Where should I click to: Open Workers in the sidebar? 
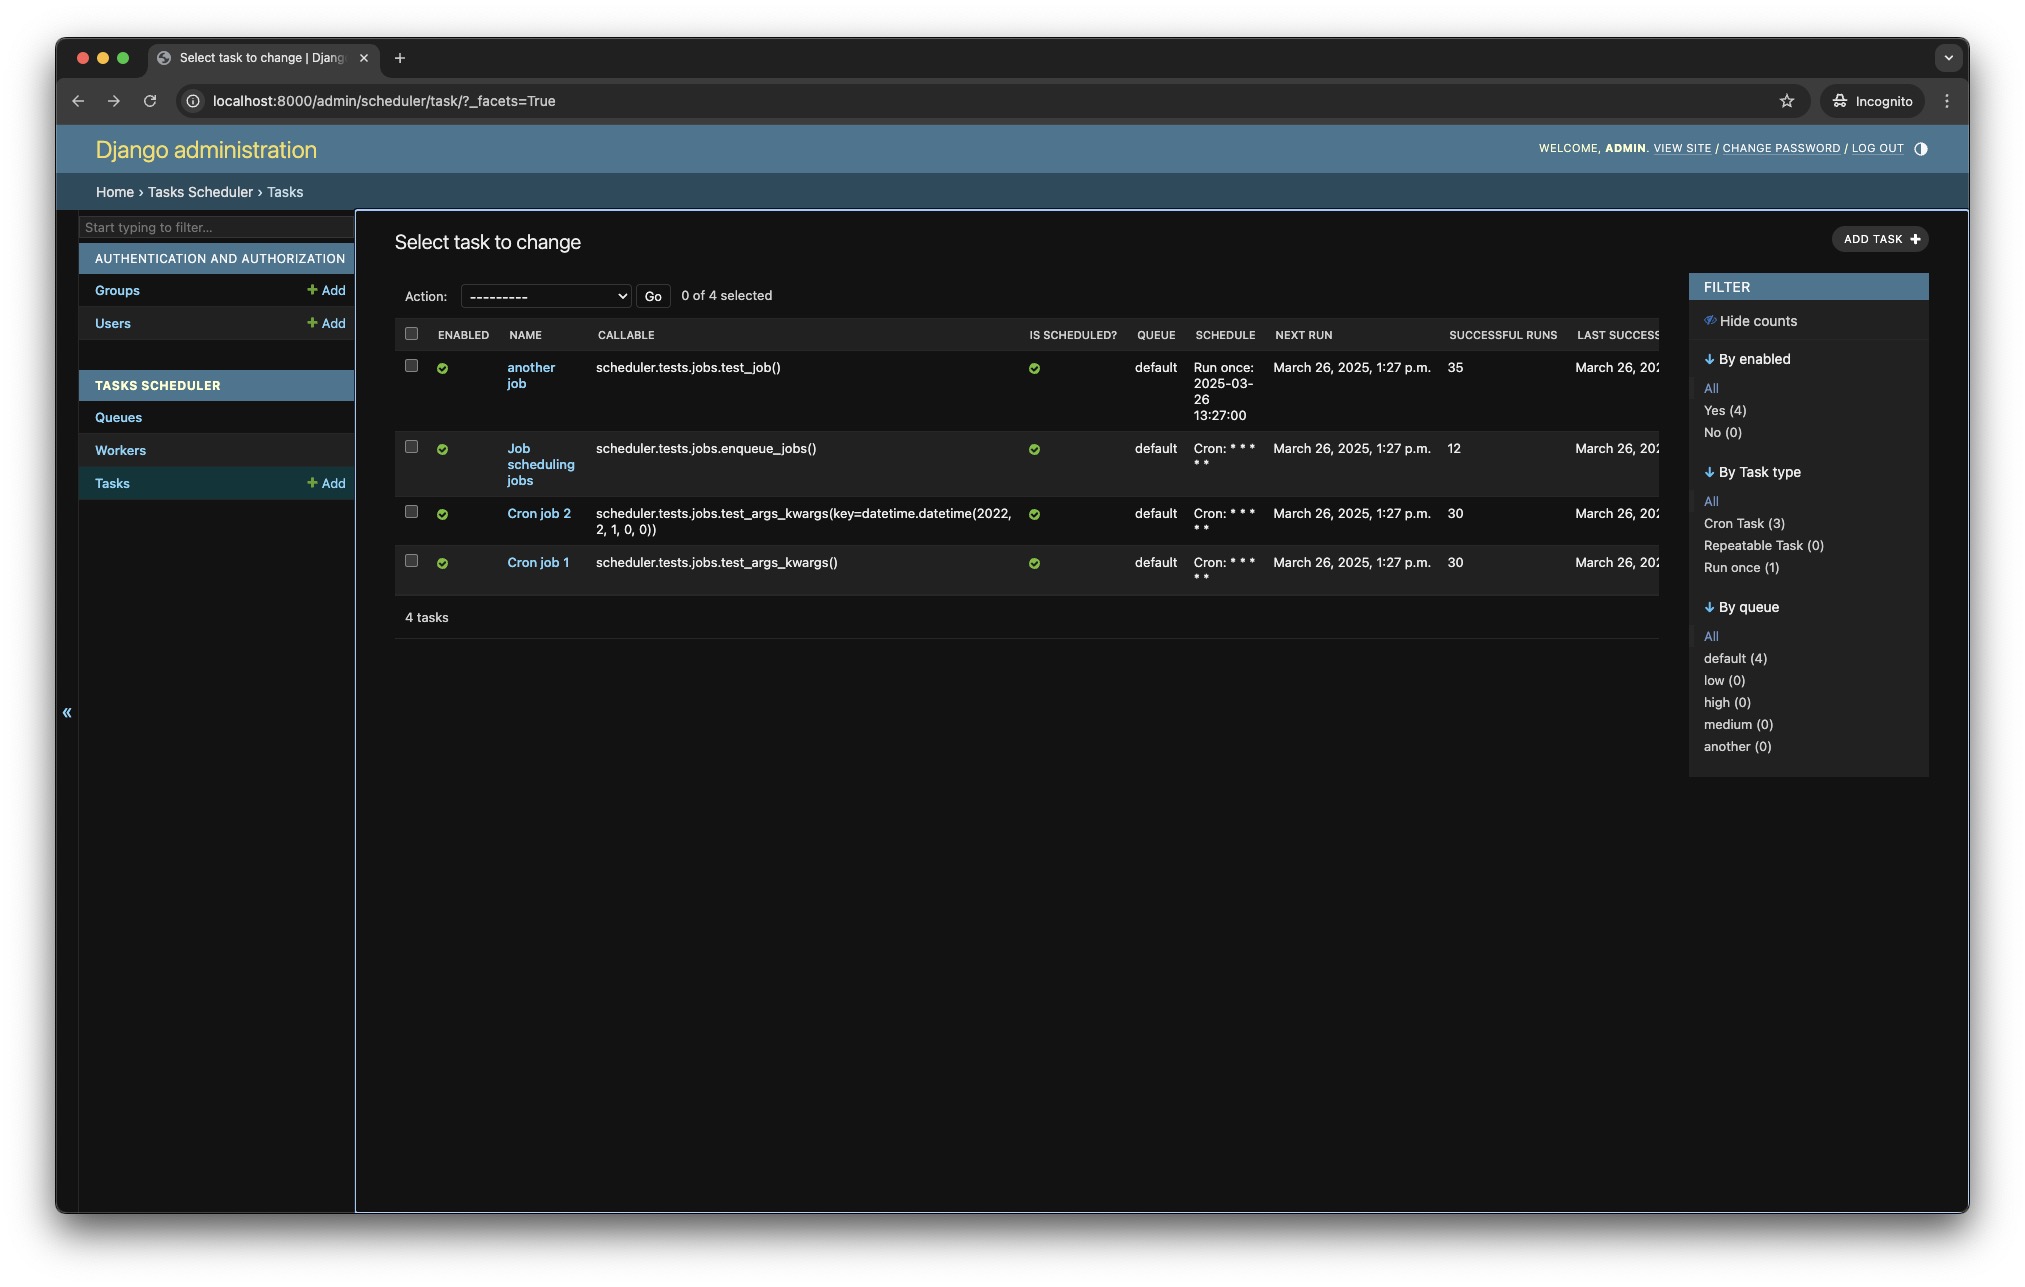[120, 450]
